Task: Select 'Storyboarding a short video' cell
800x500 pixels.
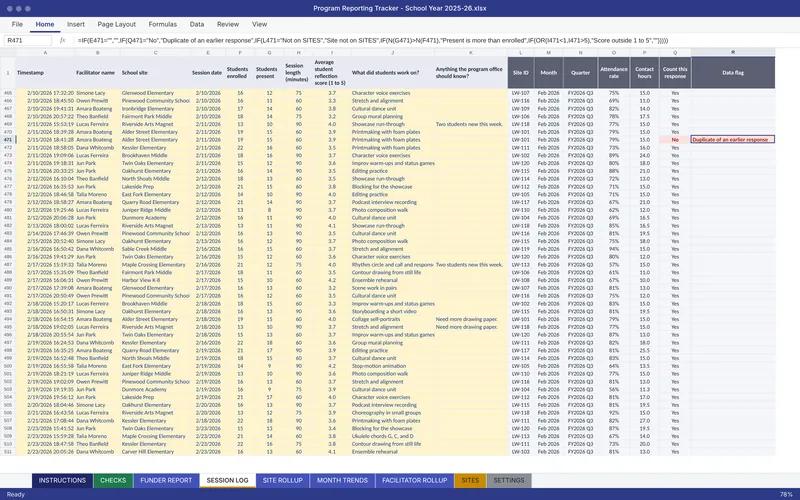Action: click(x=393, y=311)
